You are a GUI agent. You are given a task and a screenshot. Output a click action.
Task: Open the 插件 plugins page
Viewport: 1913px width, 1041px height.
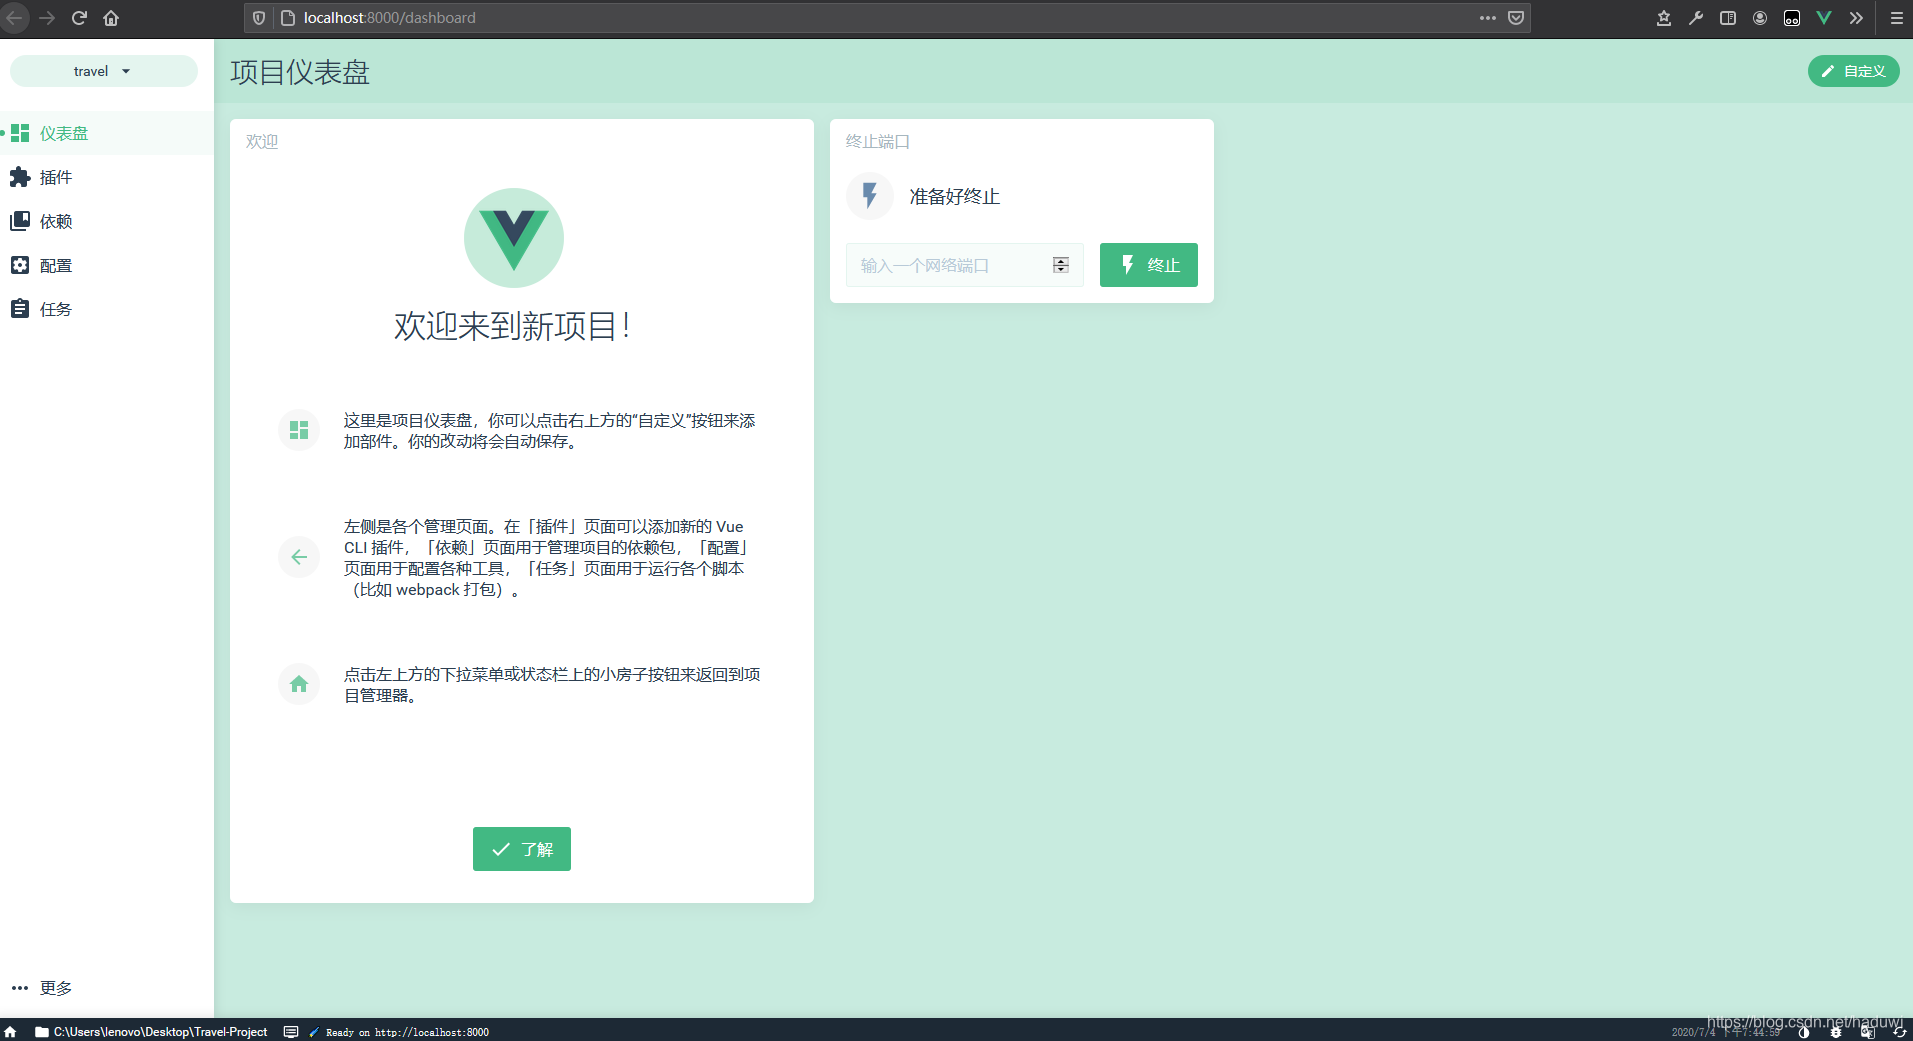coord(106,177)
